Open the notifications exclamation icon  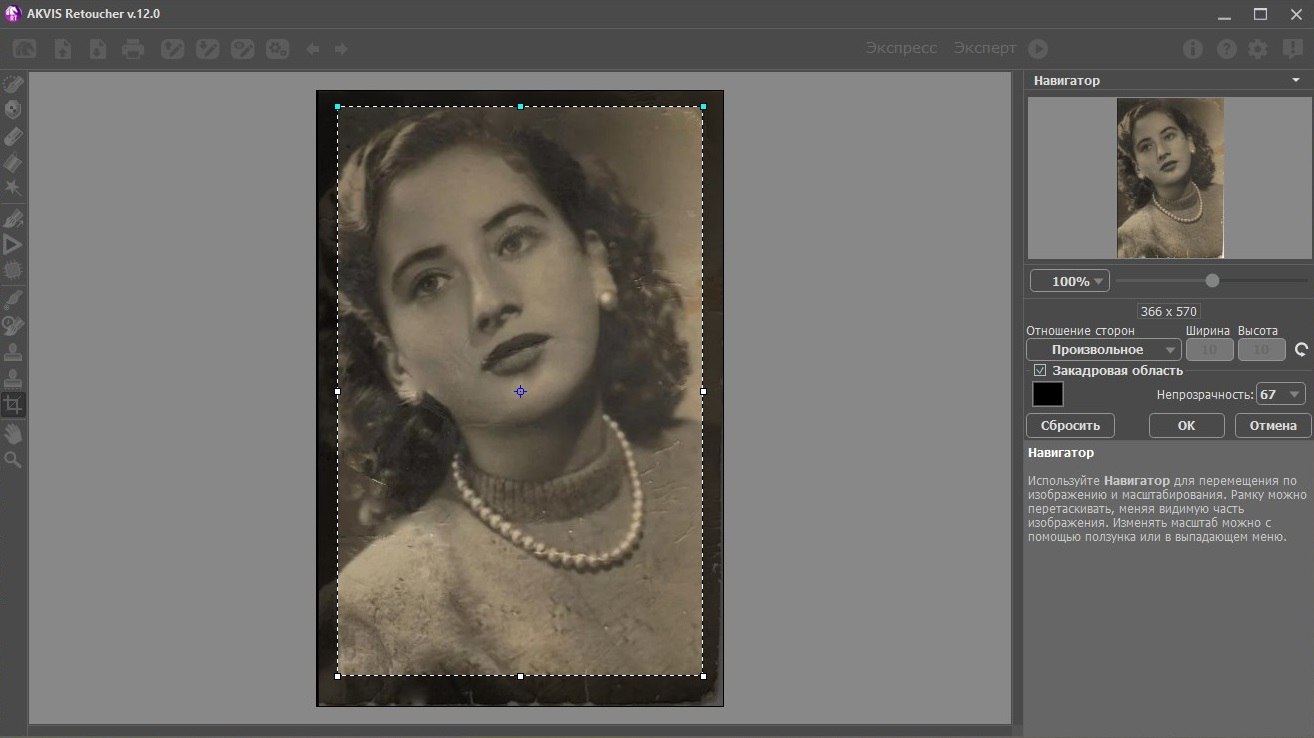(1291, 48)
